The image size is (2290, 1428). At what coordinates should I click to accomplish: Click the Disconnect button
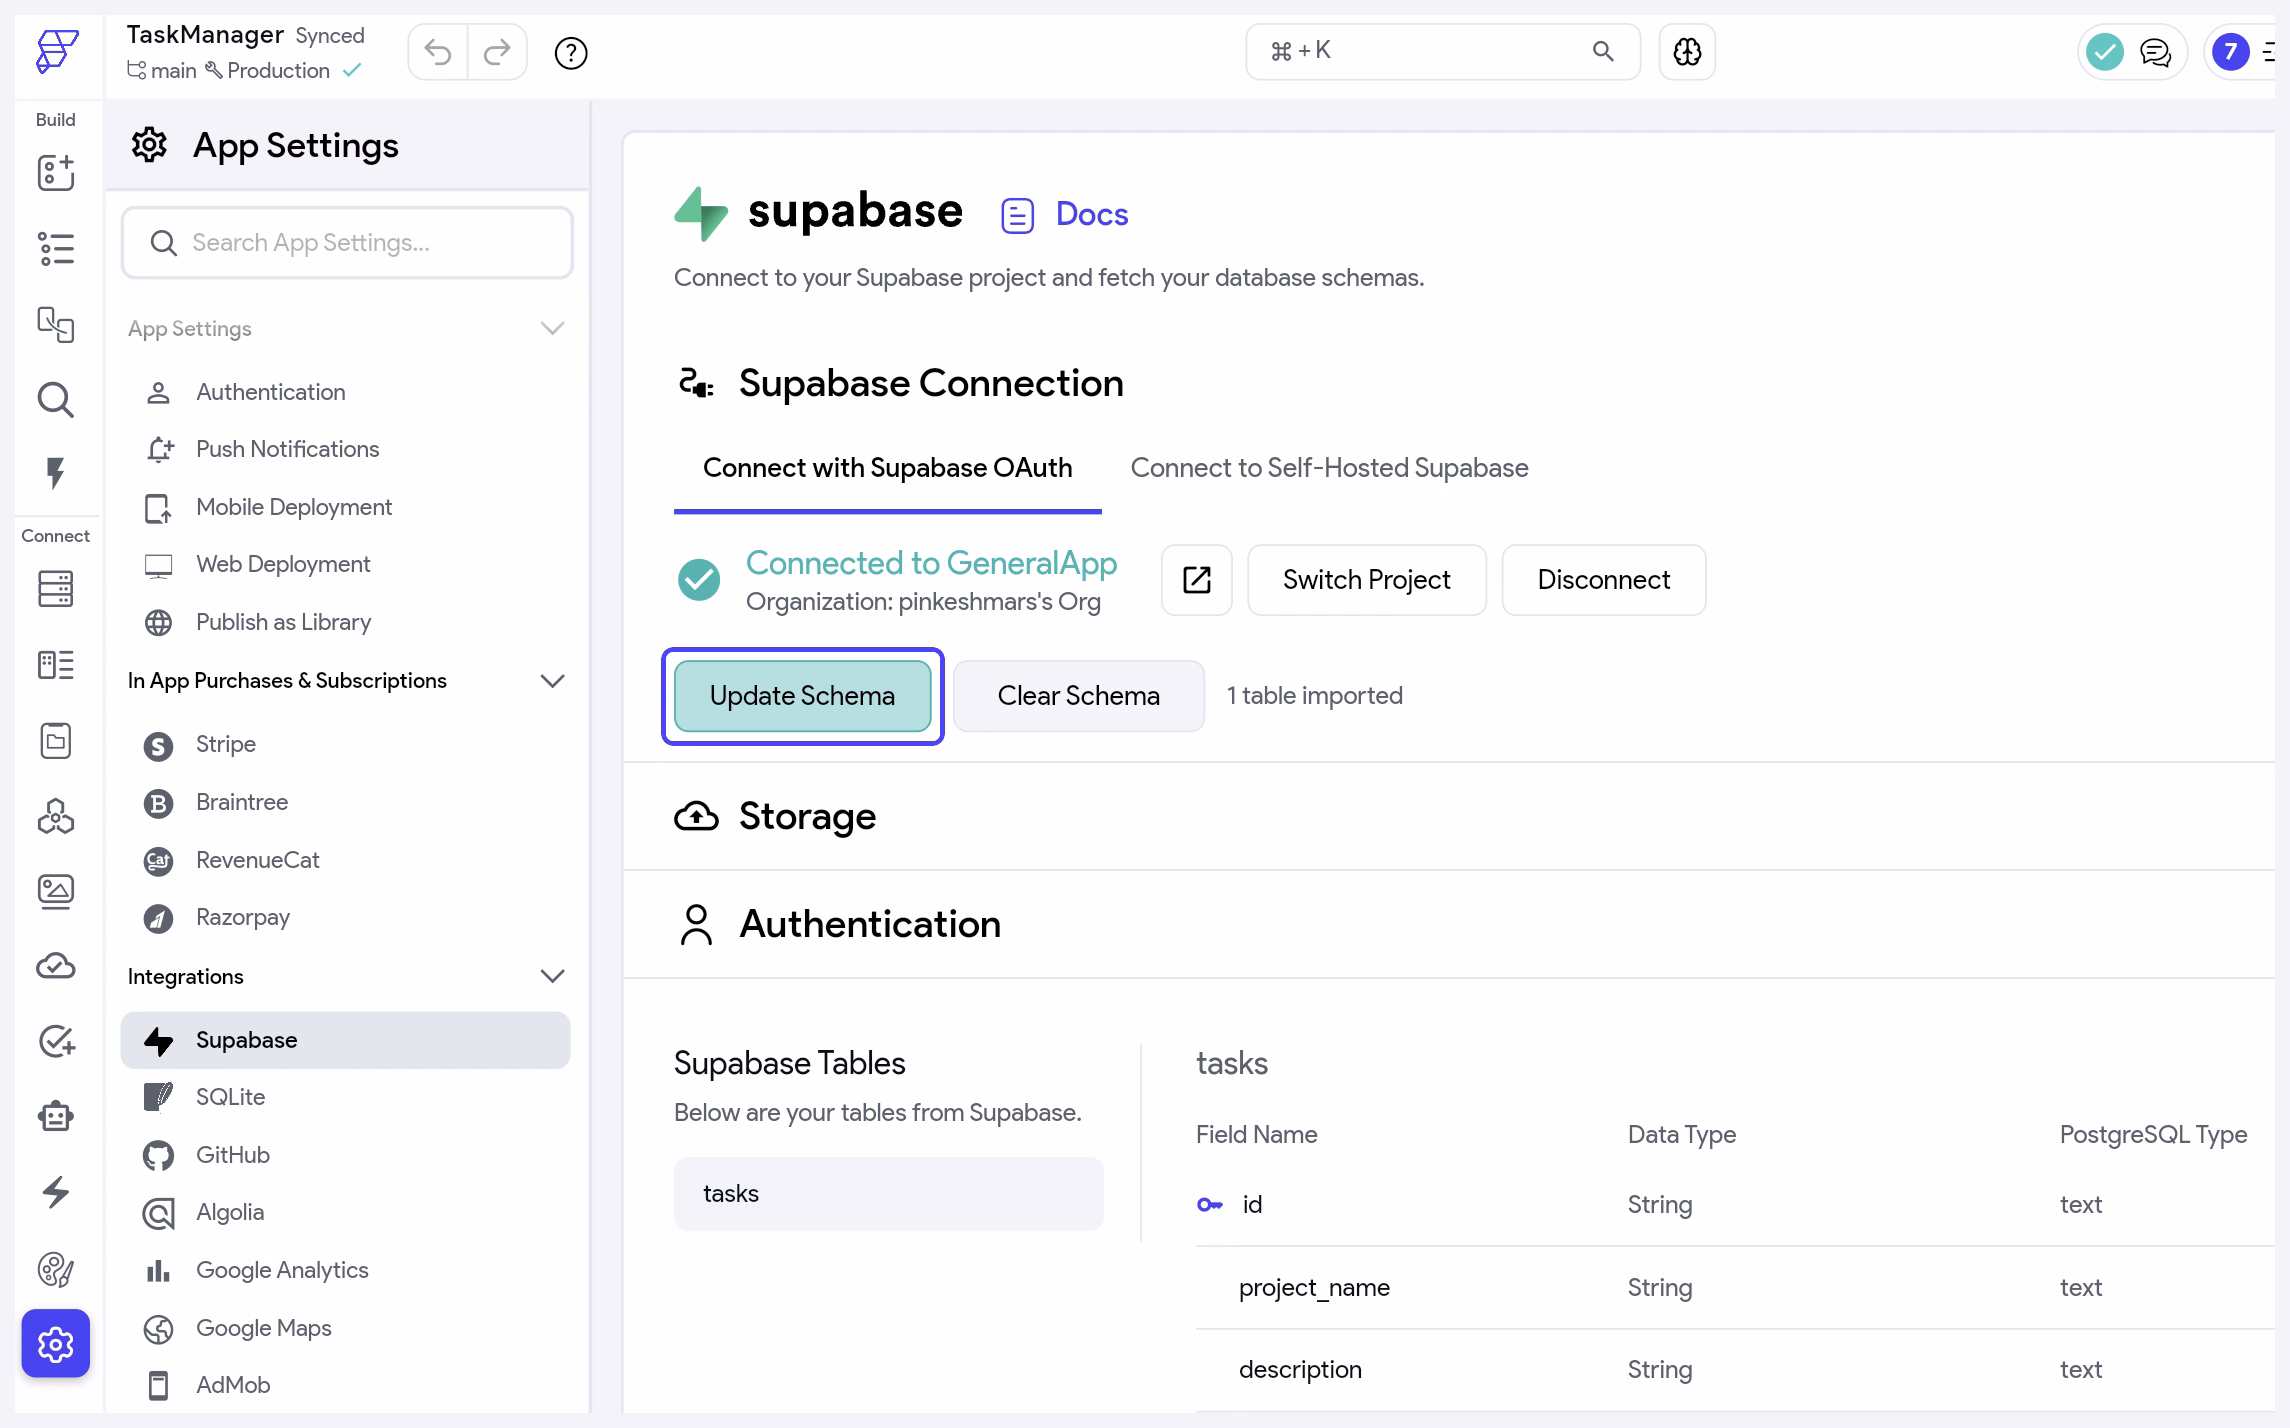[1604, 580]
